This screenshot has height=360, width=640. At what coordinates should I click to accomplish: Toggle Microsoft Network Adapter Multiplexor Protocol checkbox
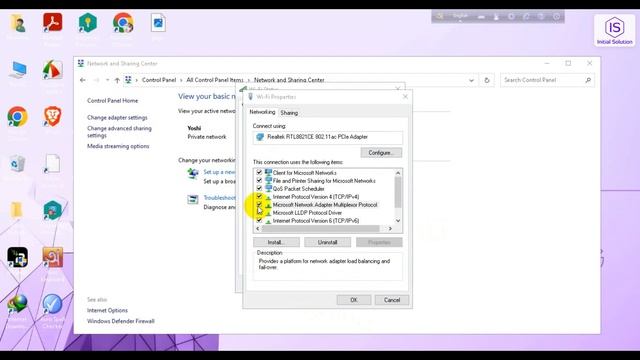(x=259, y=204)
